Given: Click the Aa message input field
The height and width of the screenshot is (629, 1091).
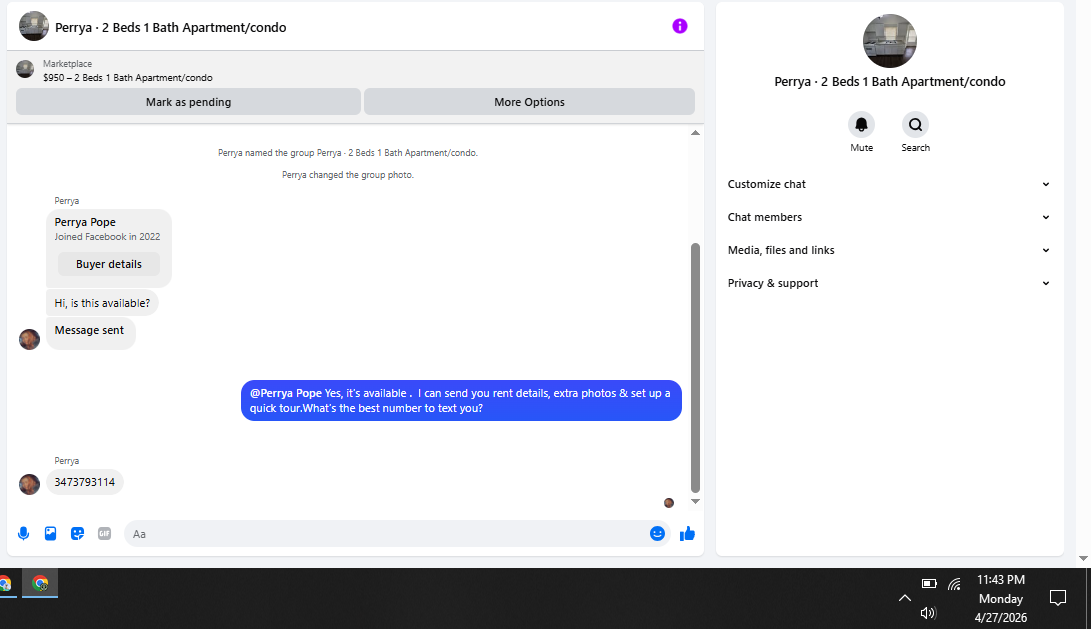Looking at the screenshot, I should (397, 534).
